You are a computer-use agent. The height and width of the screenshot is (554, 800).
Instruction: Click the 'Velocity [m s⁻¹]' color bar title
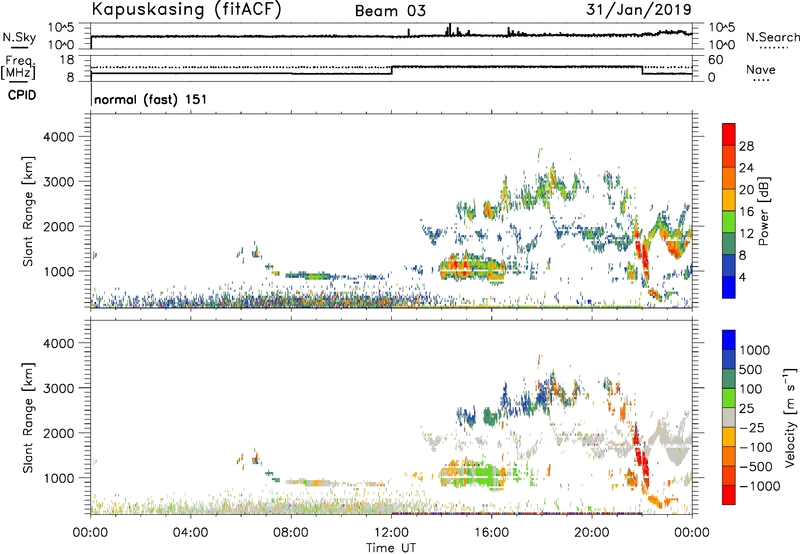pos(790,417)
